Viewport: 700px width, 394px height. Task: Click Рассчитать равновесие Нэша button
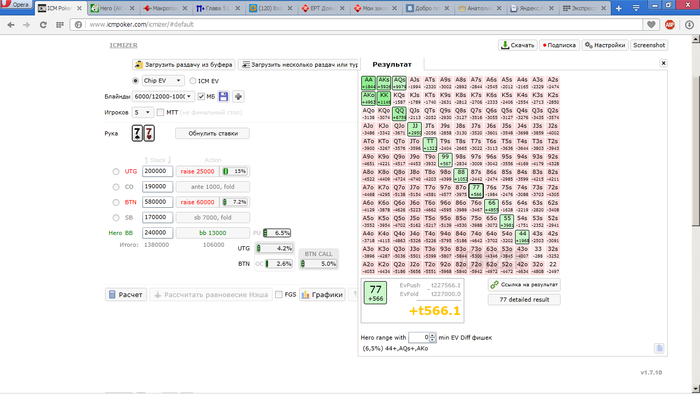tap(211, 294)
